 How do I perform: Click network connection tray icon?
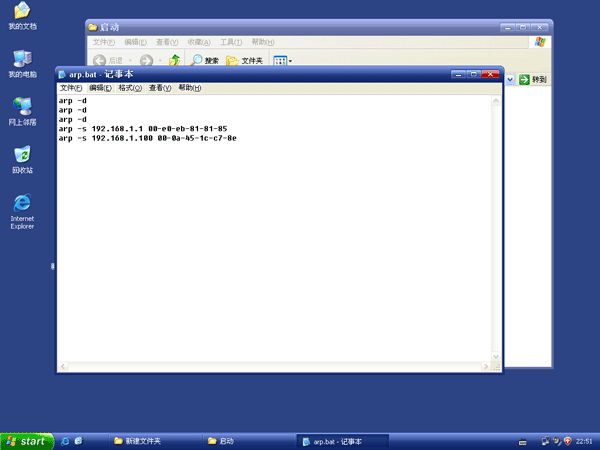pyautogui.click(x=546, y=441)
